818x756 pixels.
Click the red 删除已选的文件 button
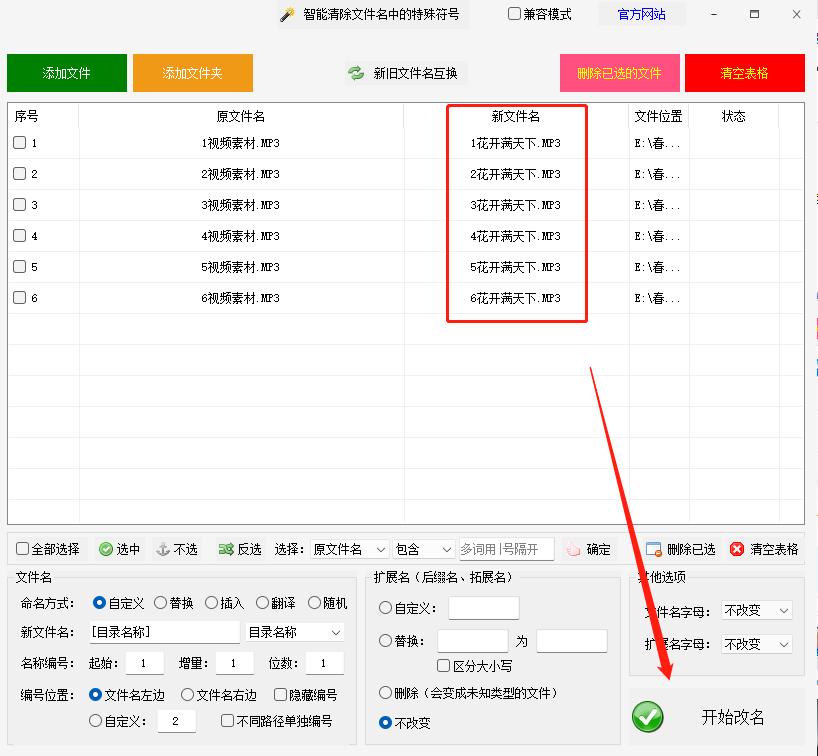point(619,72)
